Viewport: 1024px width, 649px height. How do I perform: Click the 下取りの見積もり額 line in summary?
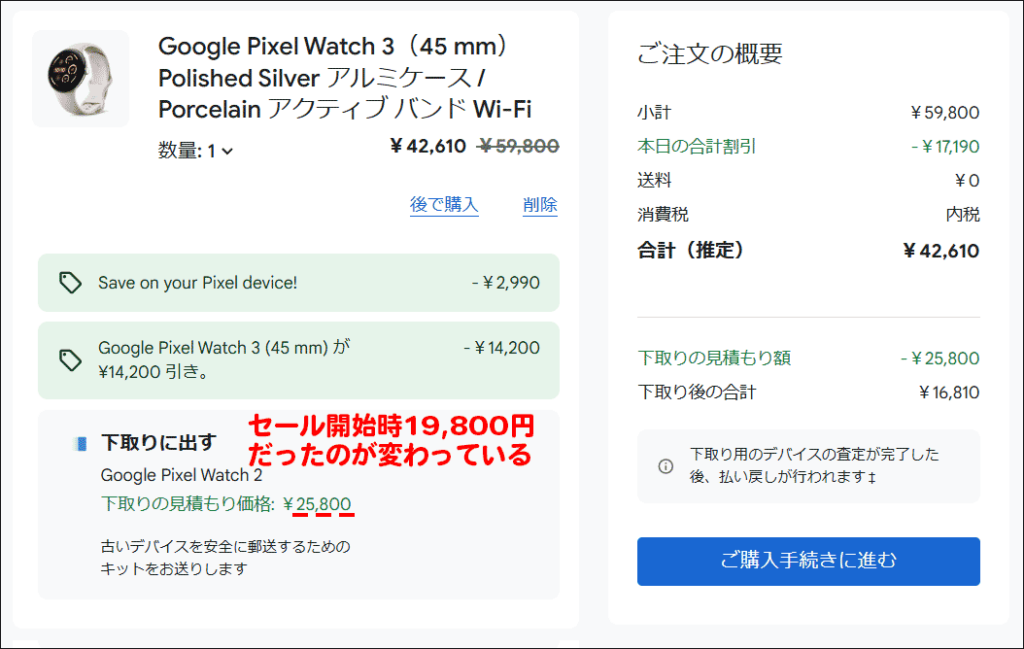pyautogui.click(x=808, y=358)
